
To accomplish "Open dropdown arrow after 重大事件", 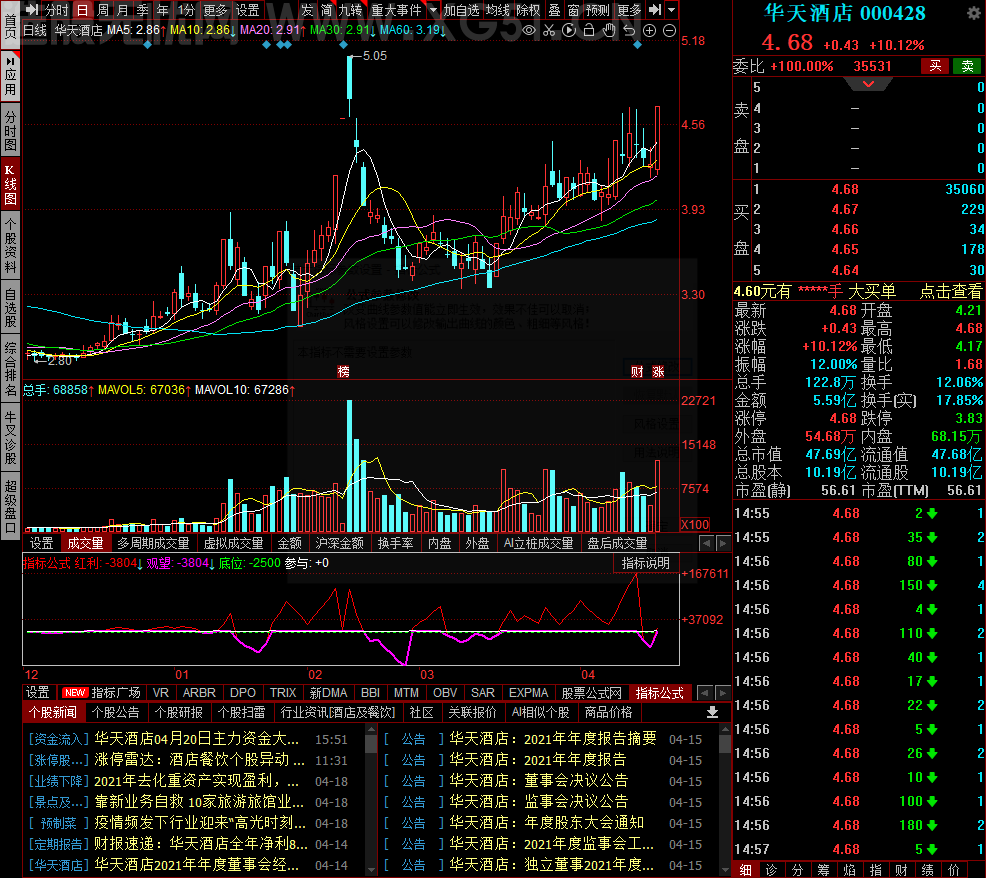I will (433, 10).
